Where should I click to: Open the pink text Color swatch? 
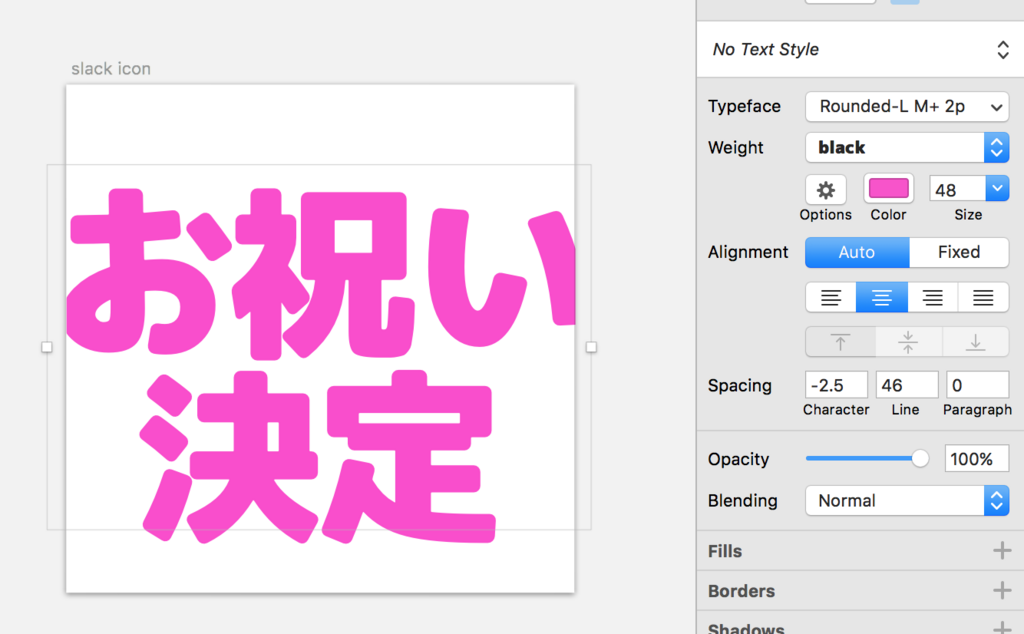click(x=888, y=189)
